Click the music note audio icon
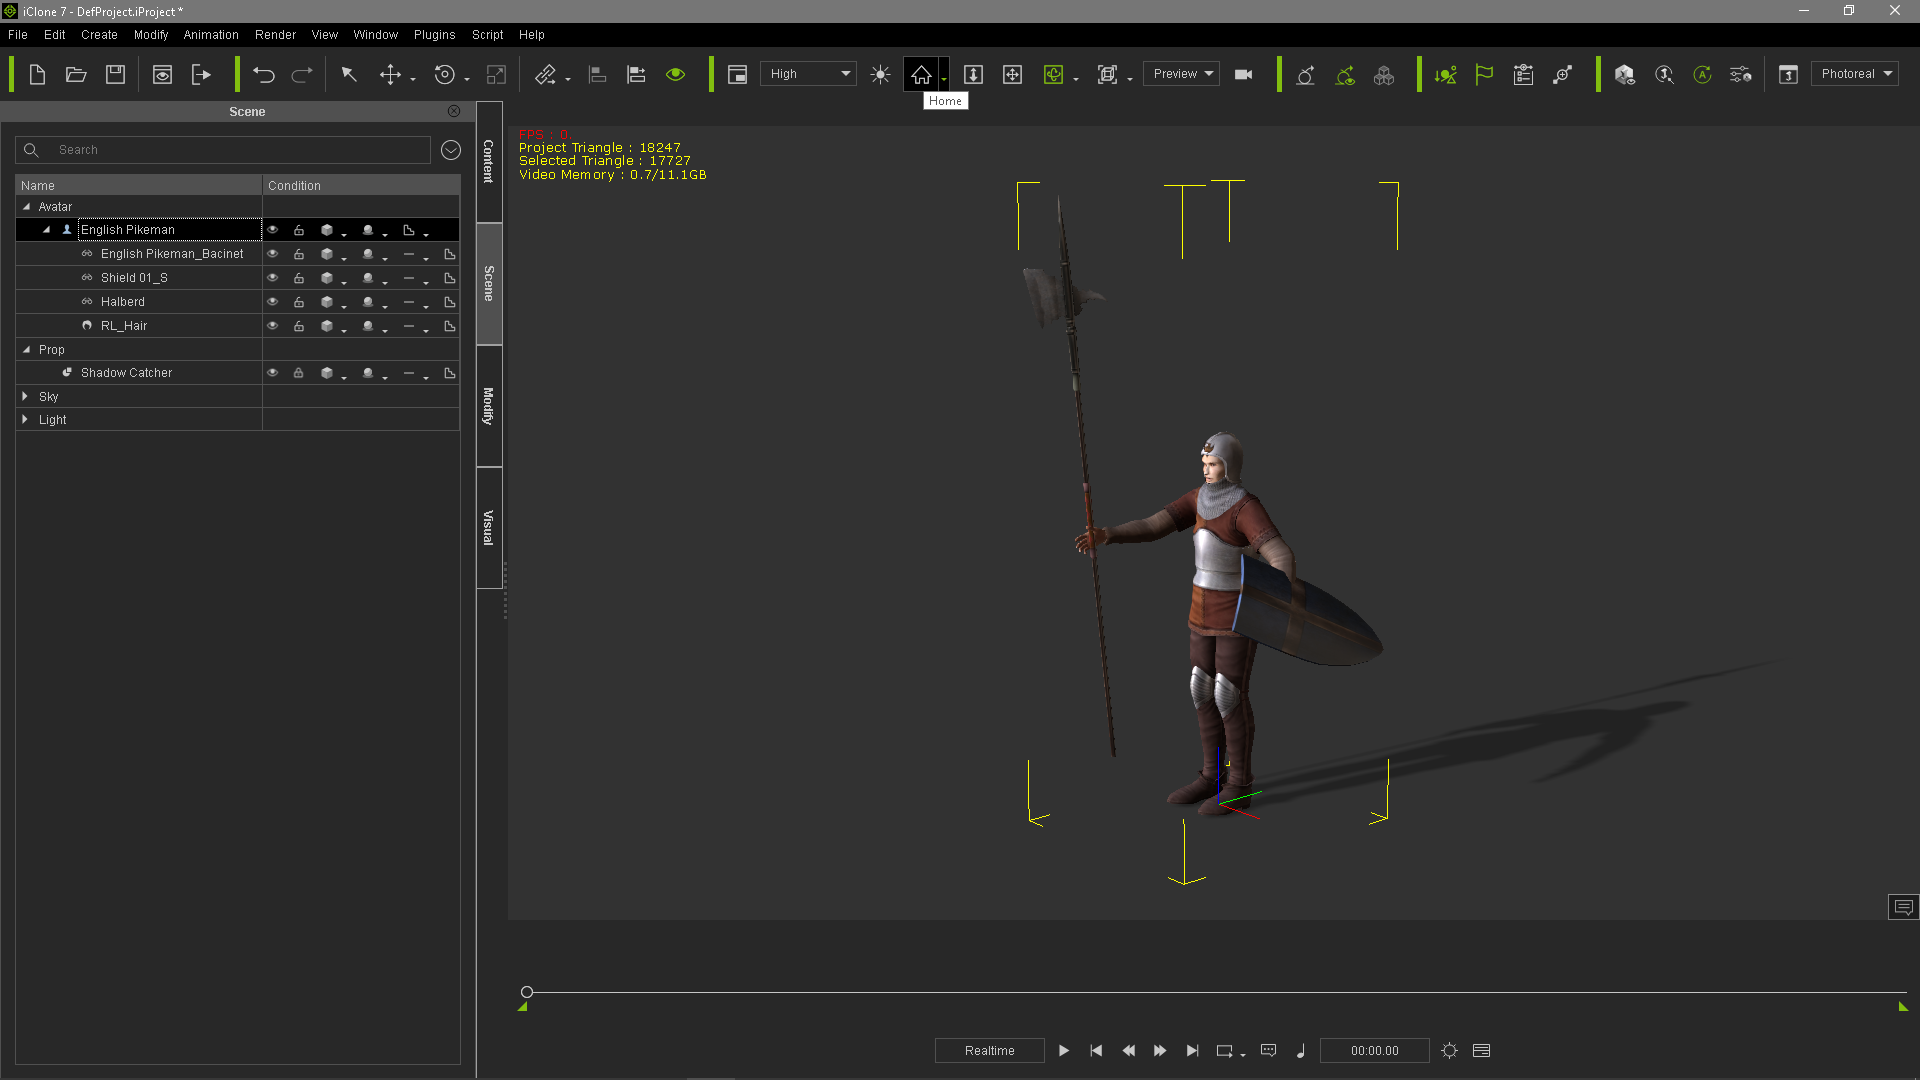This screenshot has width=1920, height=1080. 1301,1050
